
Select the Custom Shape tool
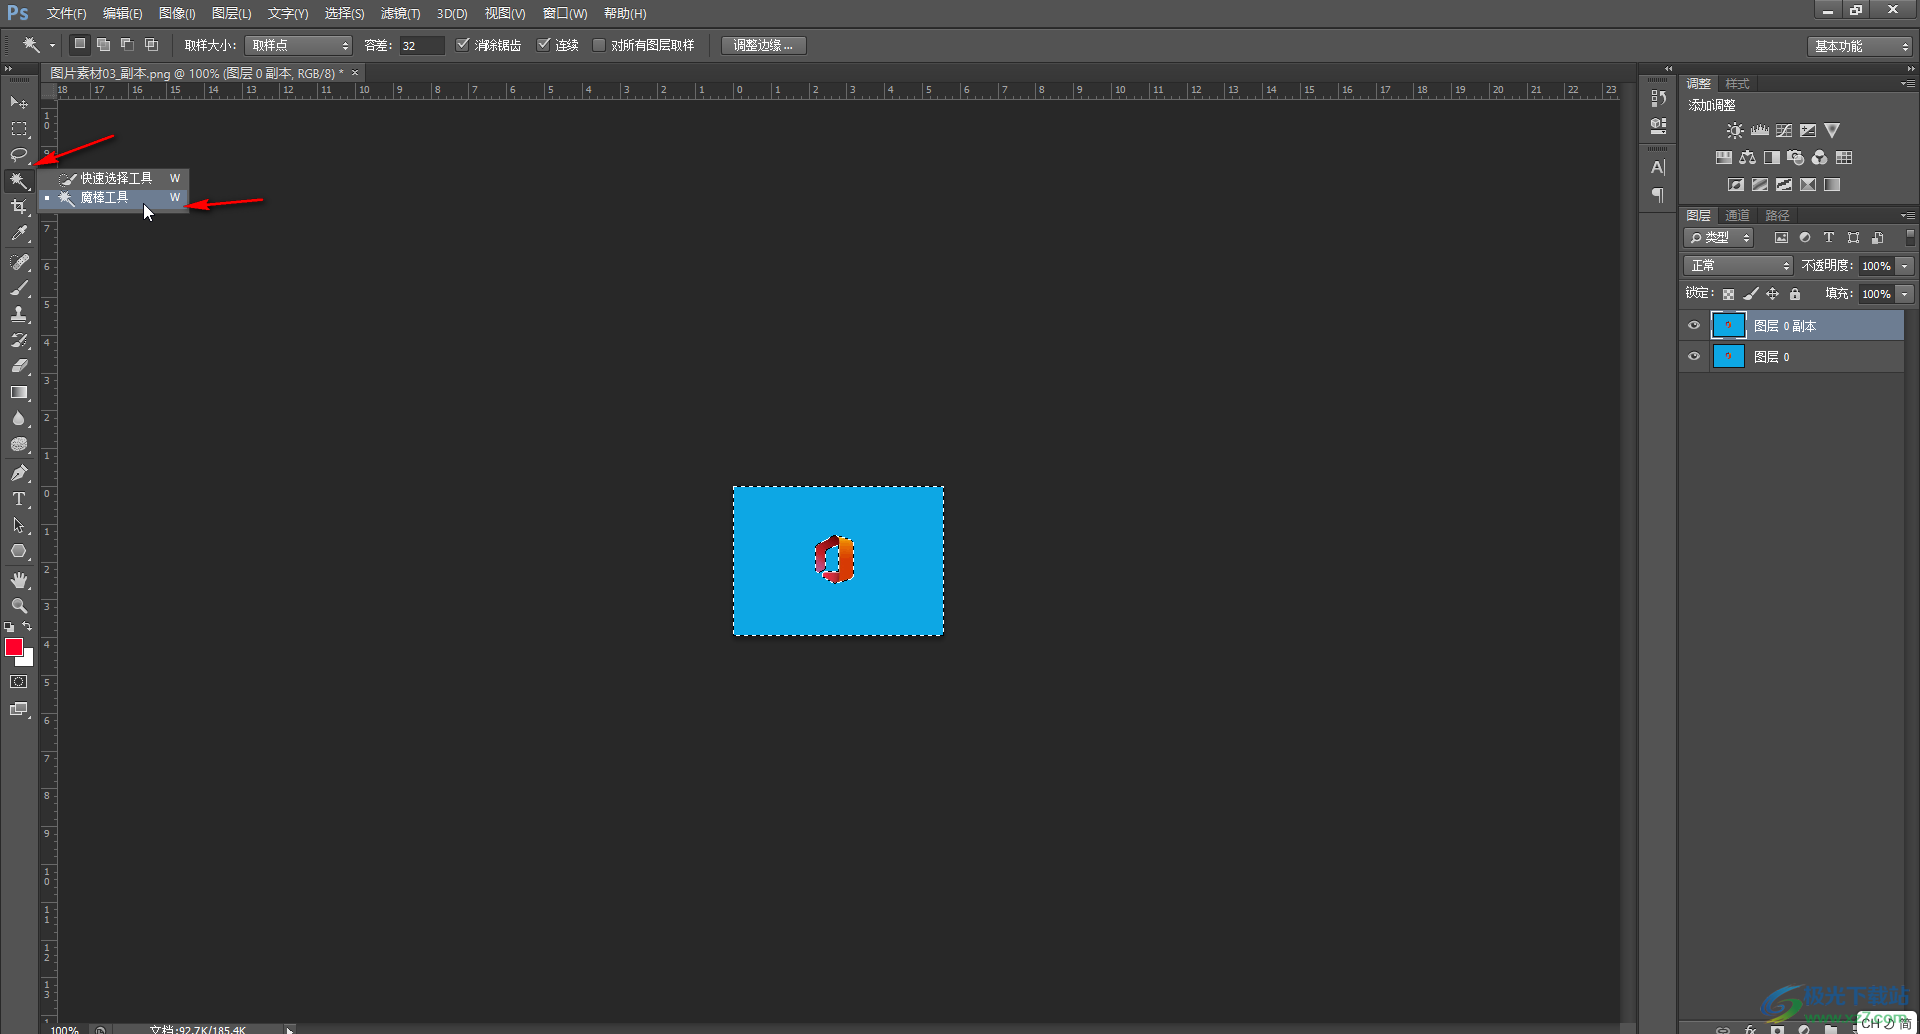19,551
